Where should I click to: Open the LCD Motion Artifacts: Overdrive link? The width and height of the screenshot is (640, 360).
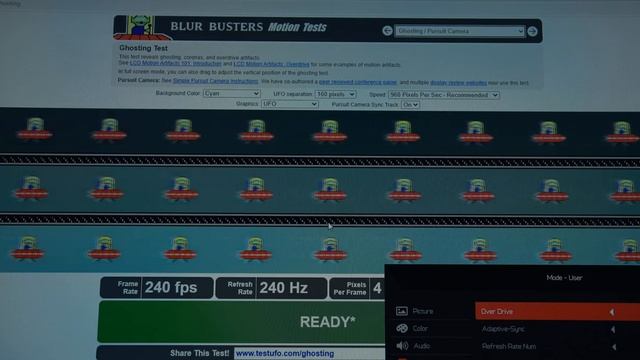[x=271, y=64]
